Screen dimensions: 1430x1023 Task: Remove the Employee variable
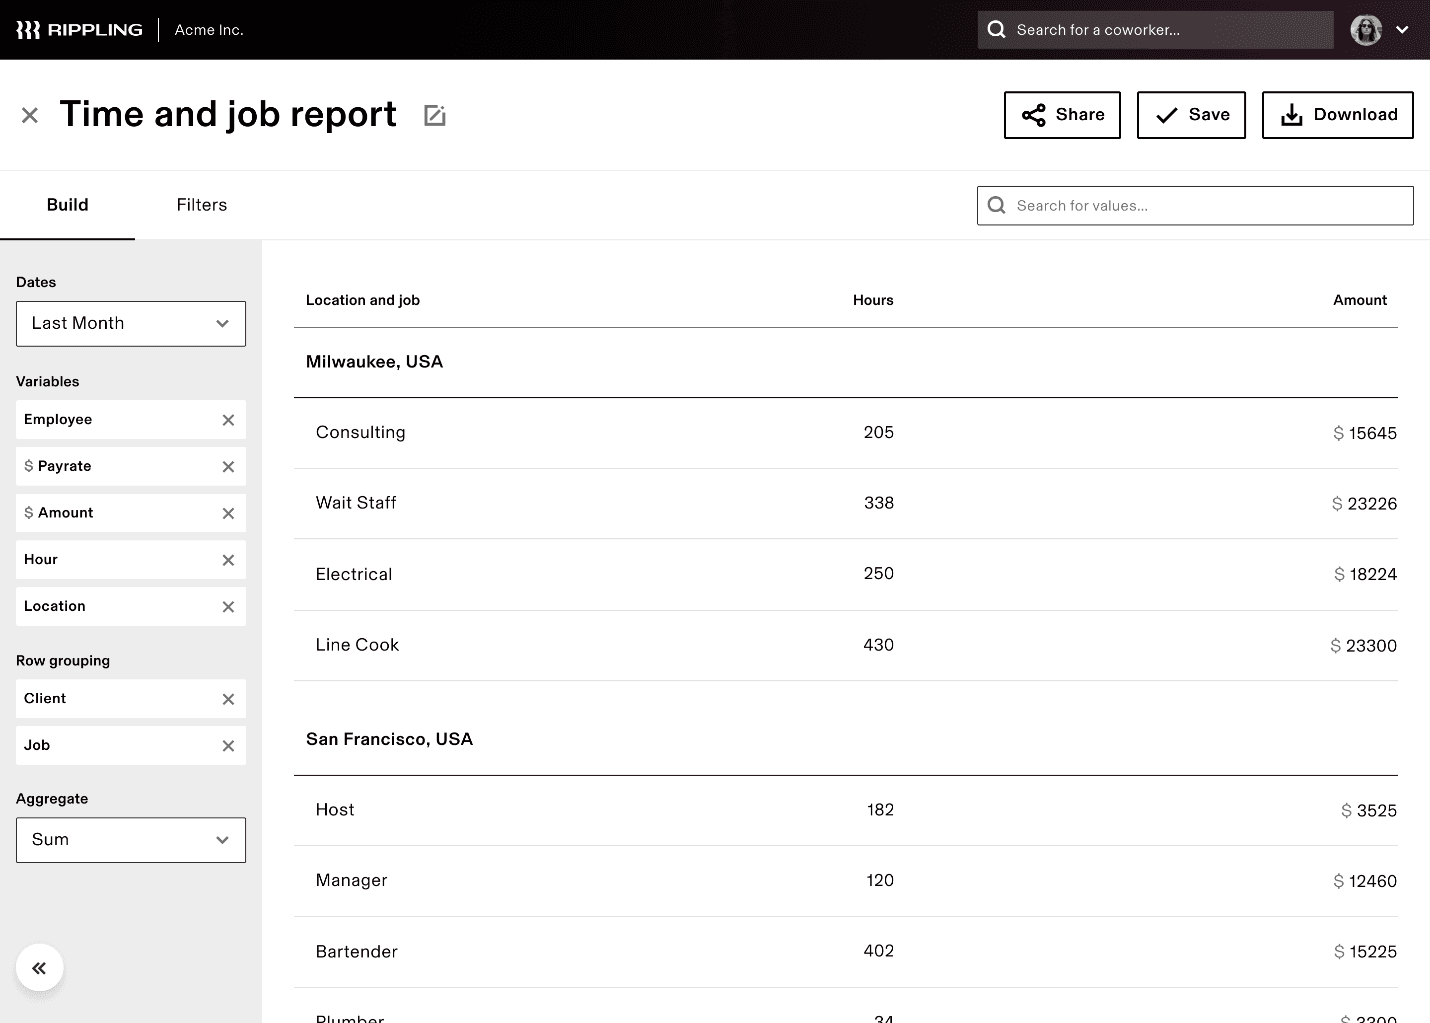click(228, 420)
